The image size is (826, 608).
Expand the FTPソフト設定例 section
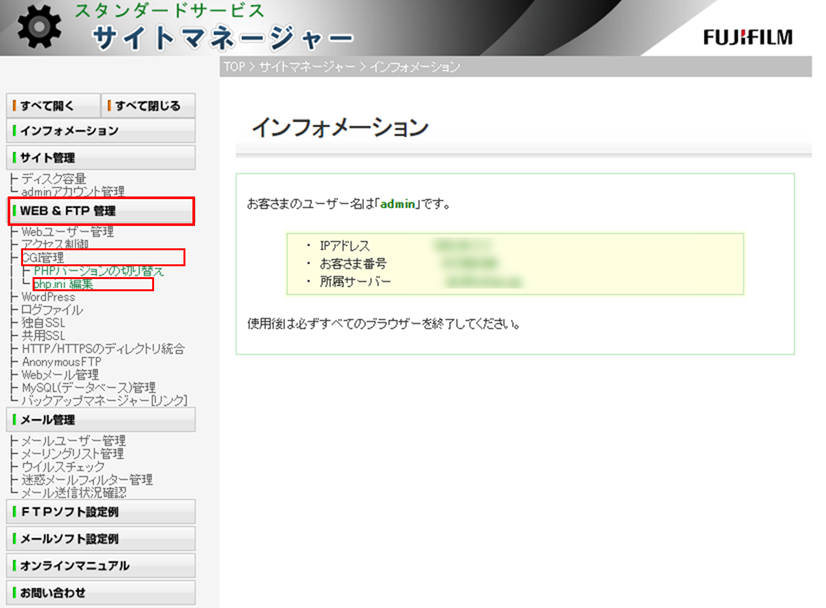[x=100, y=512]
